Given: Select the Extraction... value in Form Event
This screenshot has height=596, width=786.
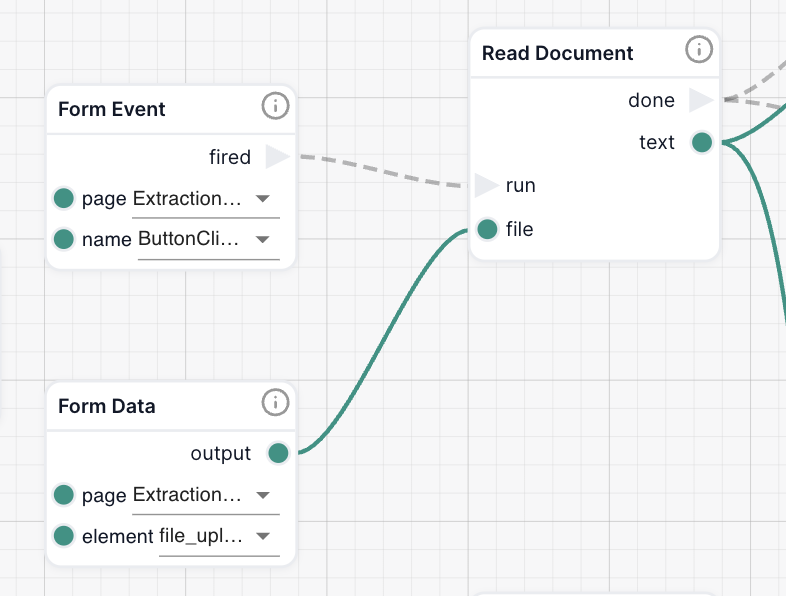Looking at the screenshot, I should pyautogui.click(x=206, y=200).
